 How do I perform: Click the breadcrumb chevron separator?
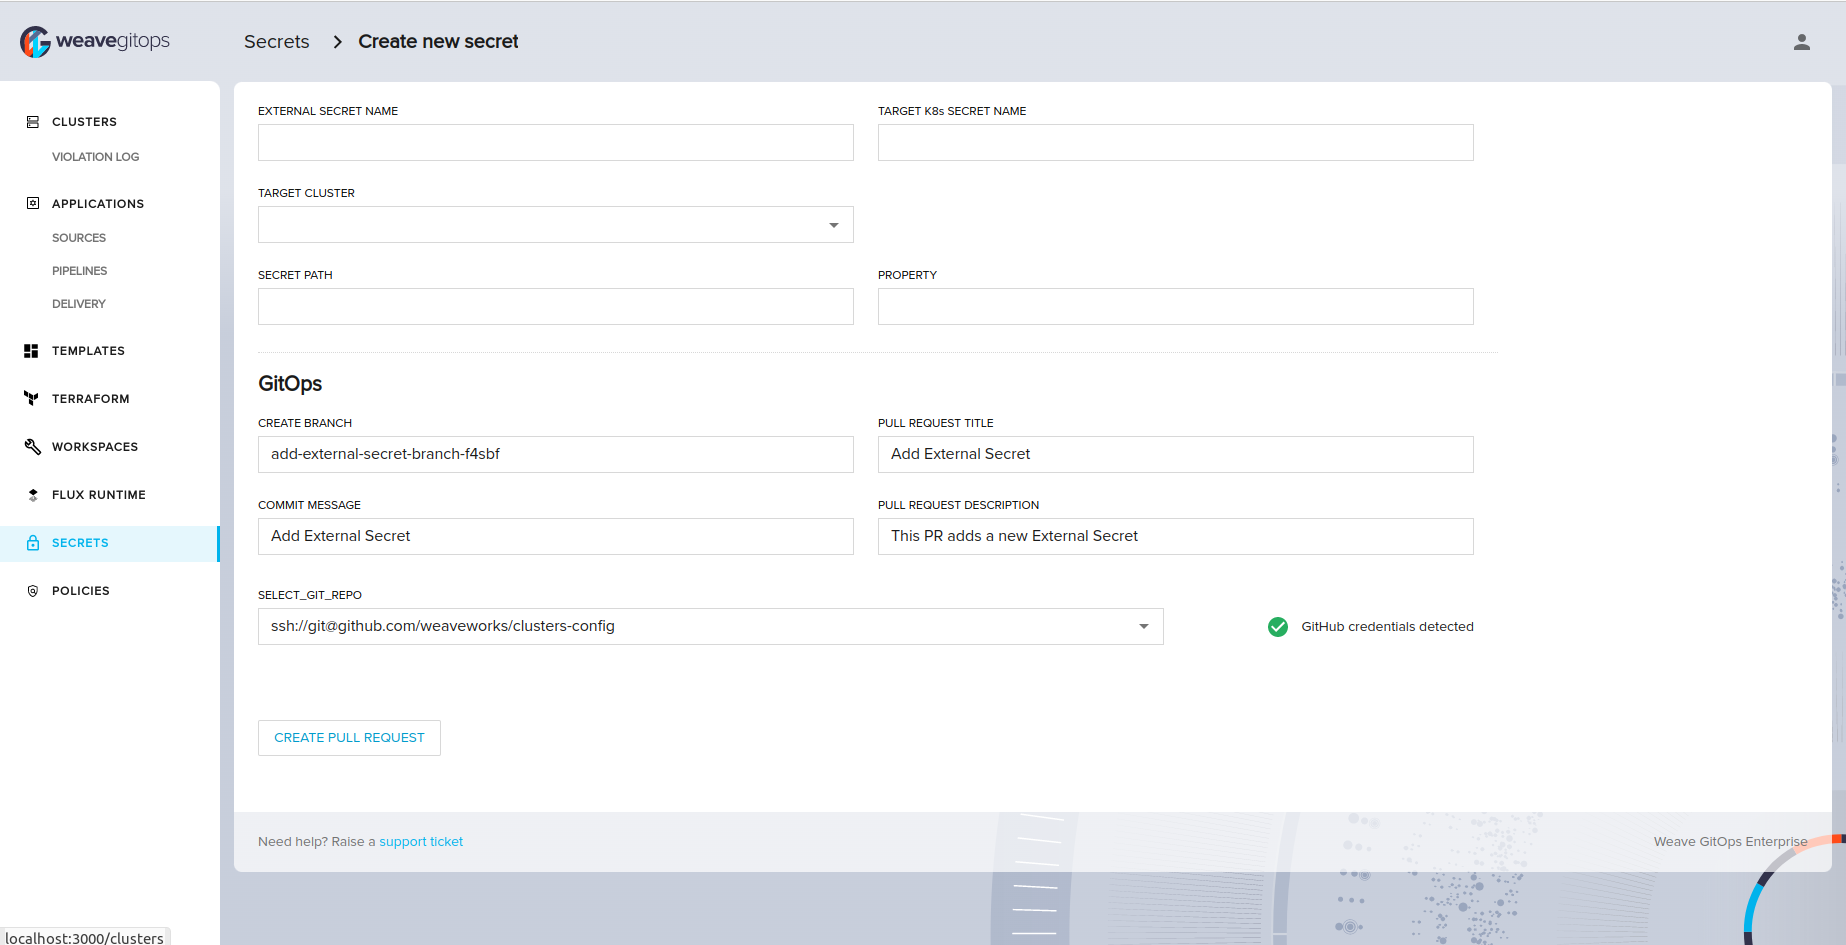point(337,42)
